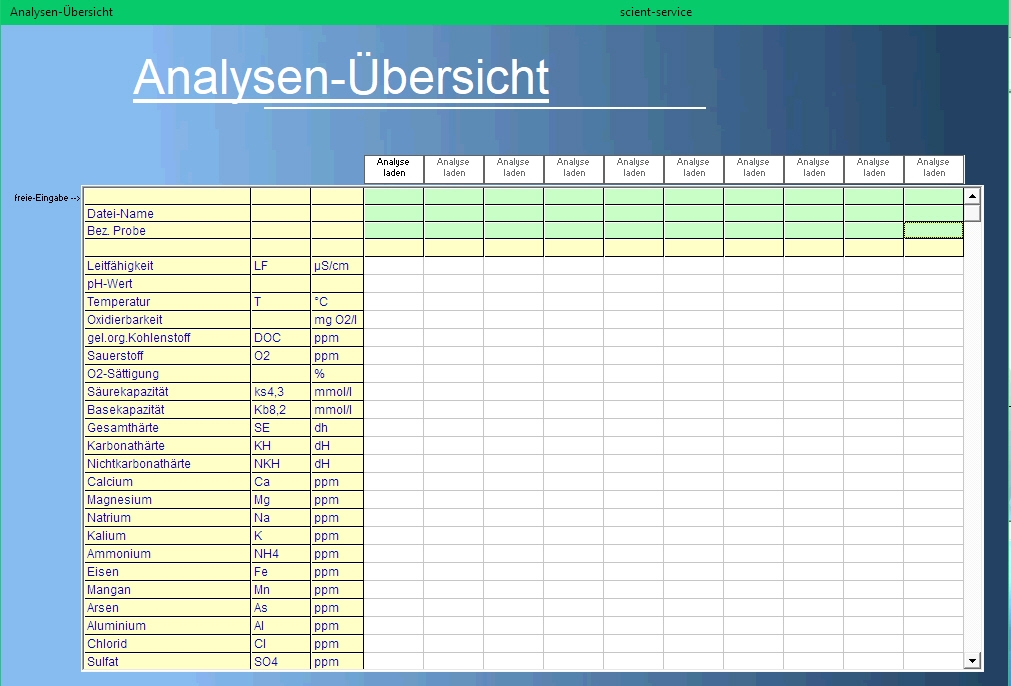The width and height of the screenshot is (1011, 686).
Task: Click the 'gel.org.Kohlenstoff' row label
Action: [167, 338]
